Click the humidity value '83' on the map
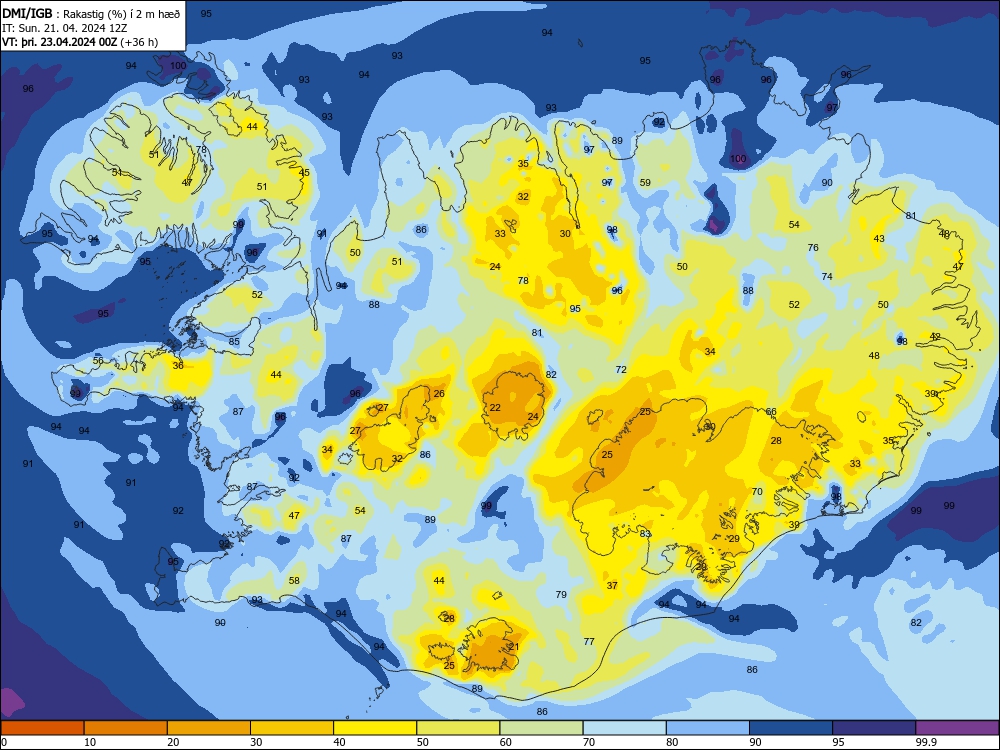This screenshot has width=1000, height=750. point(645,534)
